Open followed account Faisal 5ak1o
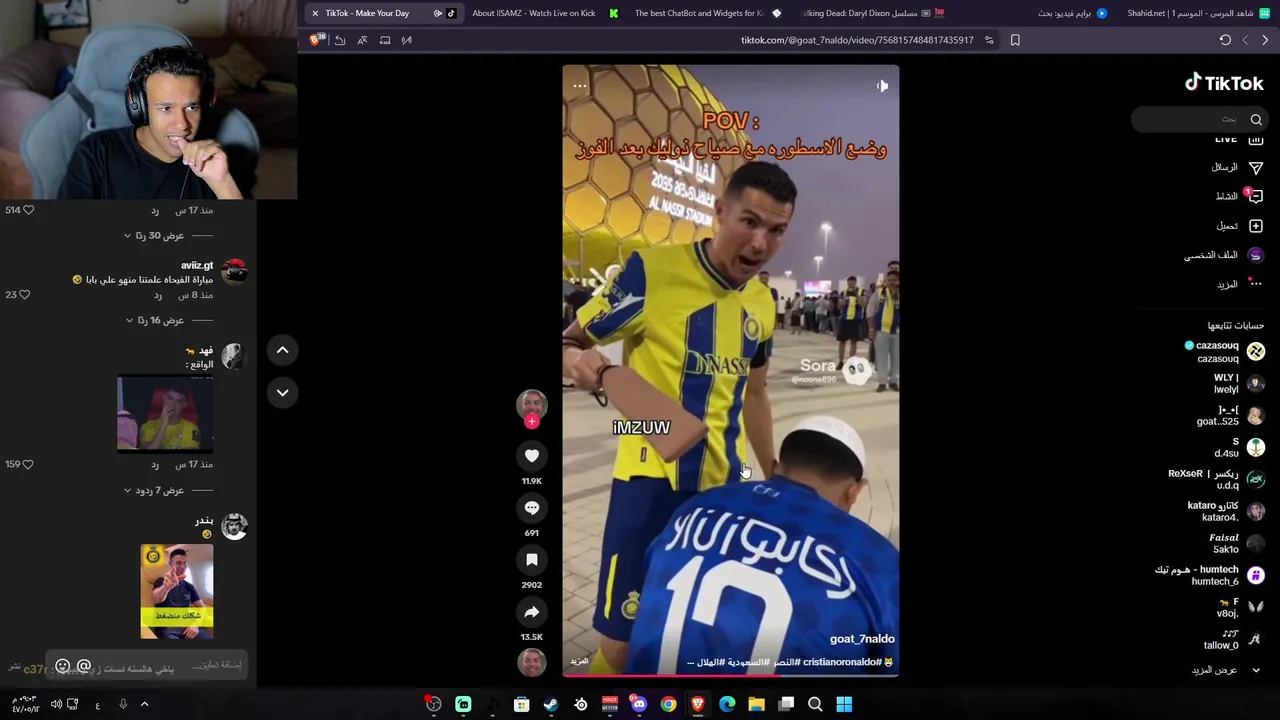This screenshot has width=1280, height=720. point(1236,543)
